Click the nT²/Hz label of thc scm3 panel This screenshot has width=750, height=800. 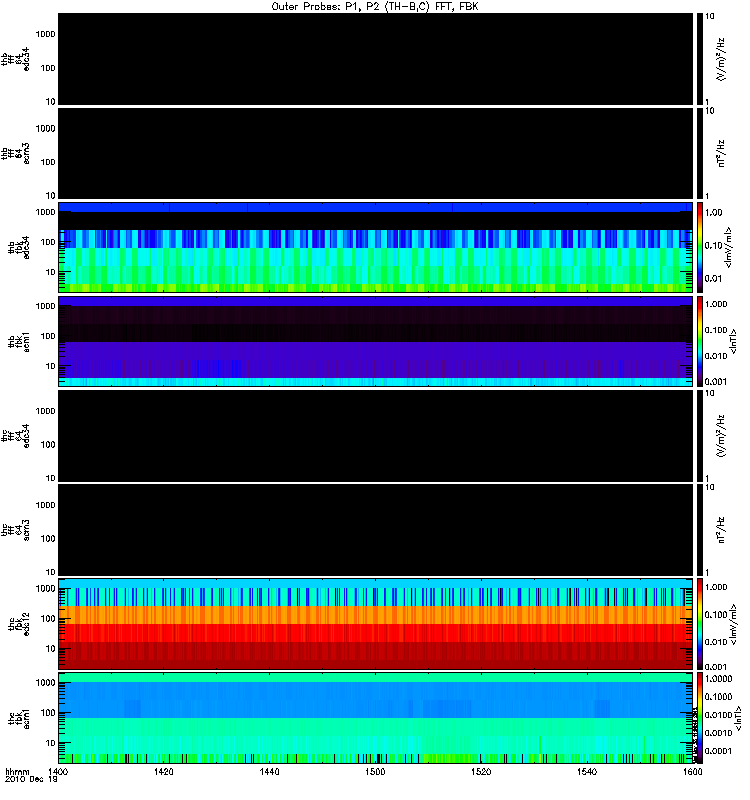[721, 530]
